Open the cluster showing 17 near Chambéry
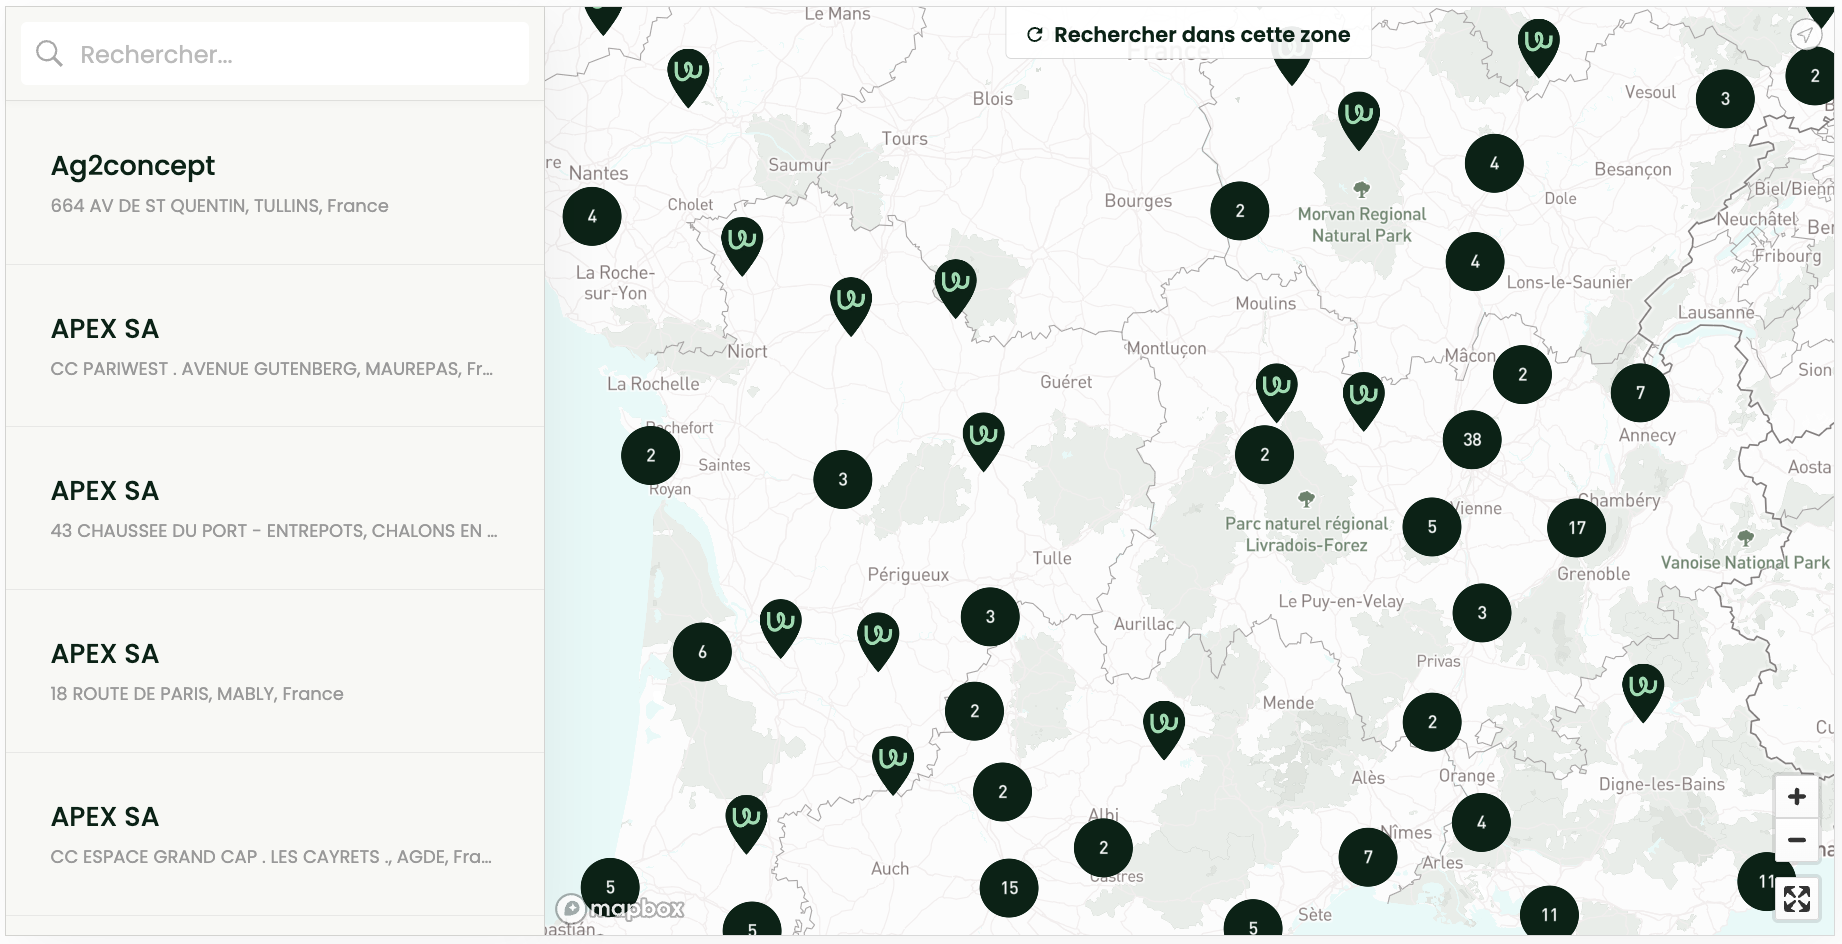 click(x=1577, y=525)
